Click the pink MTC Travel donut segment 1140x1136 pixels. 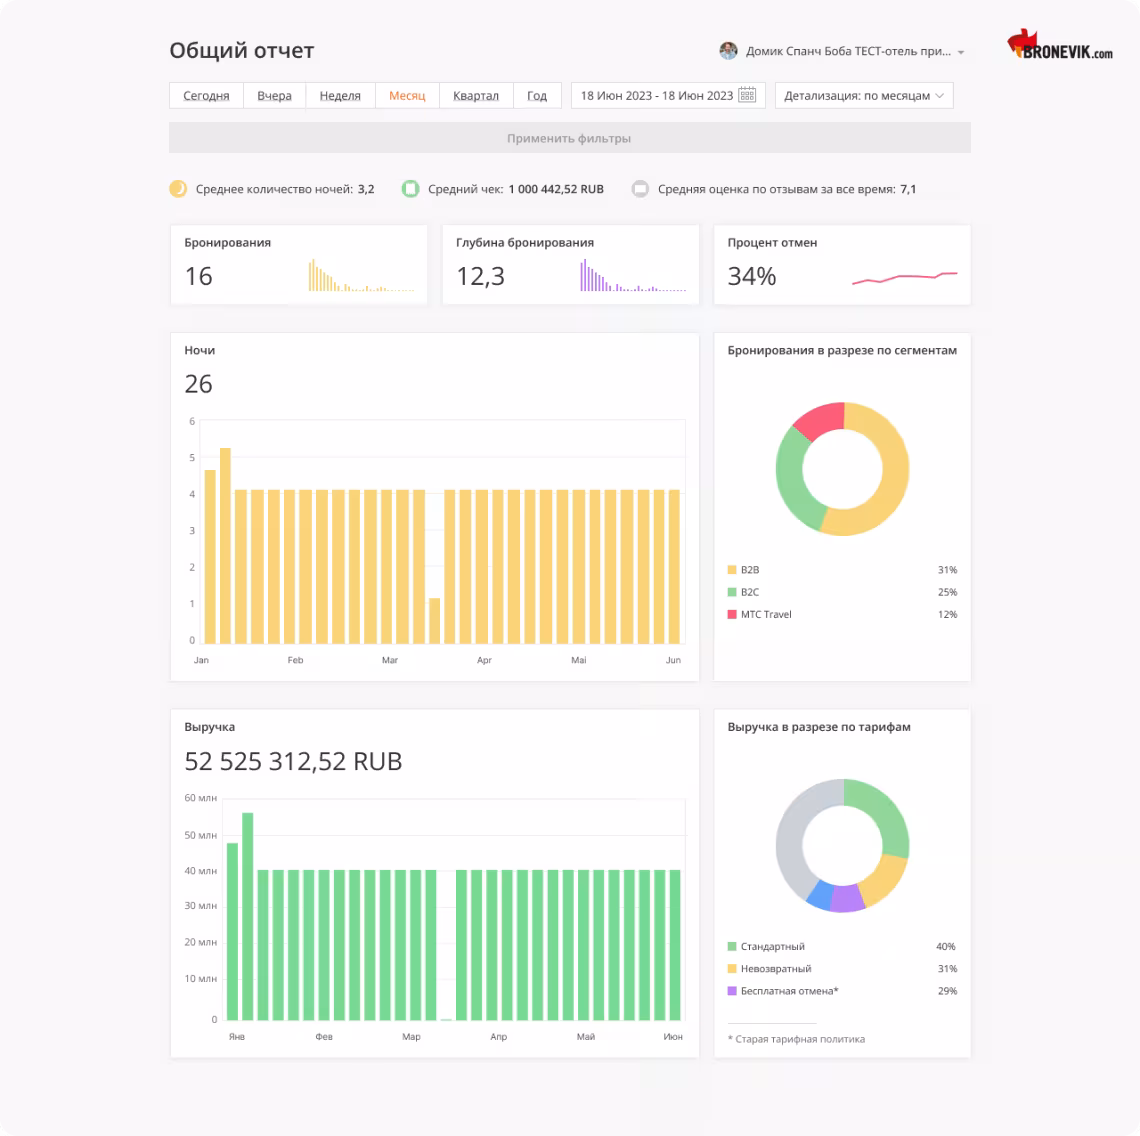[817, 421]
